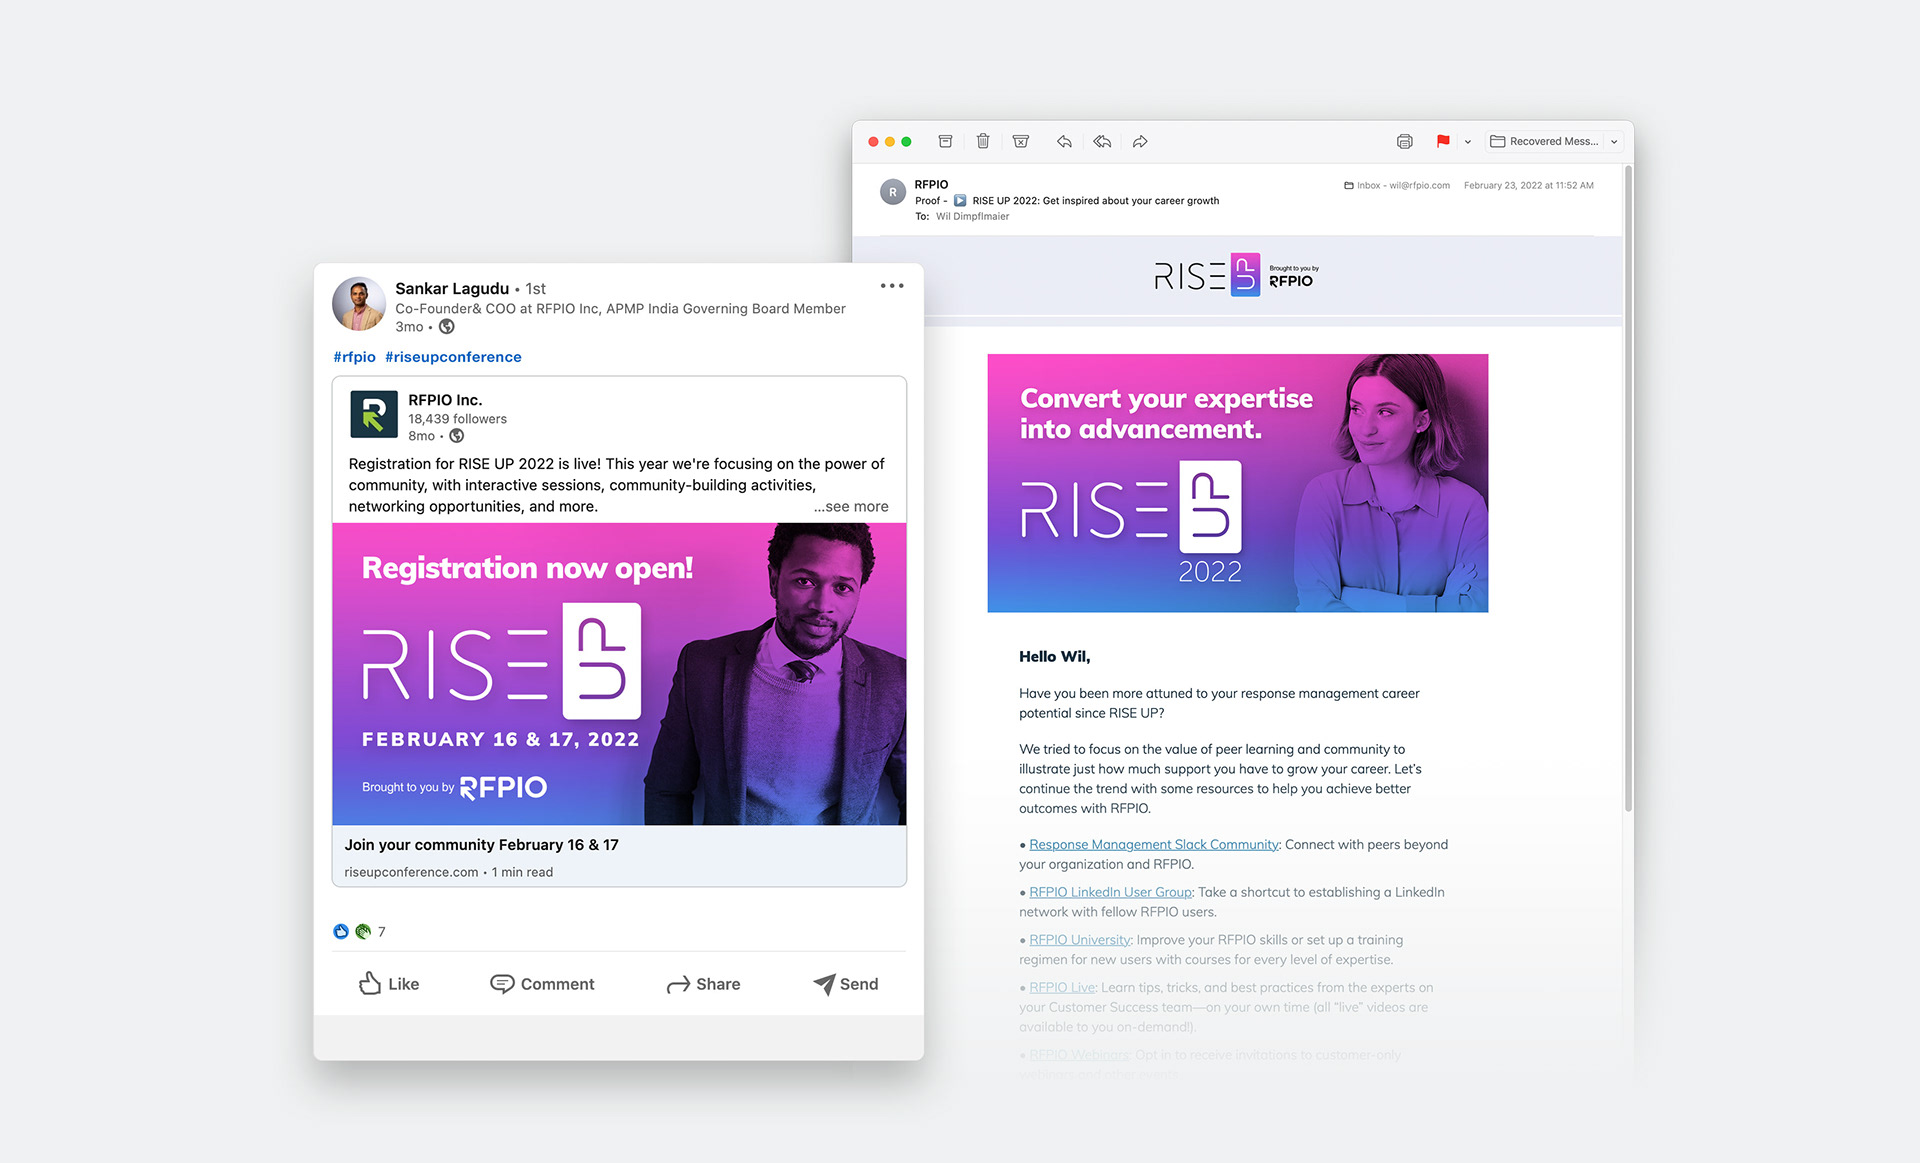
Task: Move message to Junk in Mail toolbar
Action: 1021,141
